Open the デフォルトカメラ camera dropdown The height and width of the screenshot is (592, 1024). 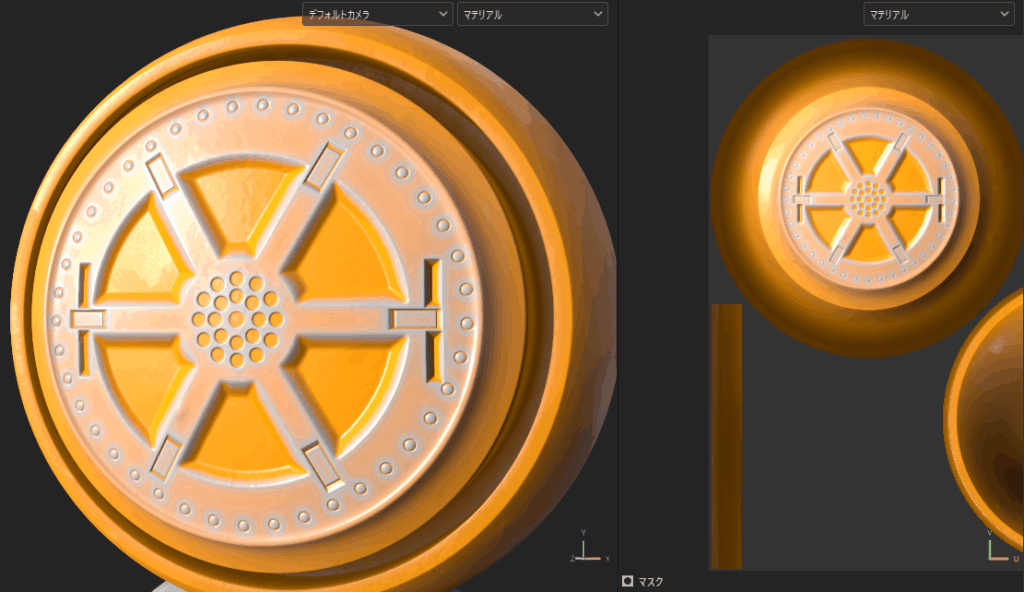tap(377, 14)
